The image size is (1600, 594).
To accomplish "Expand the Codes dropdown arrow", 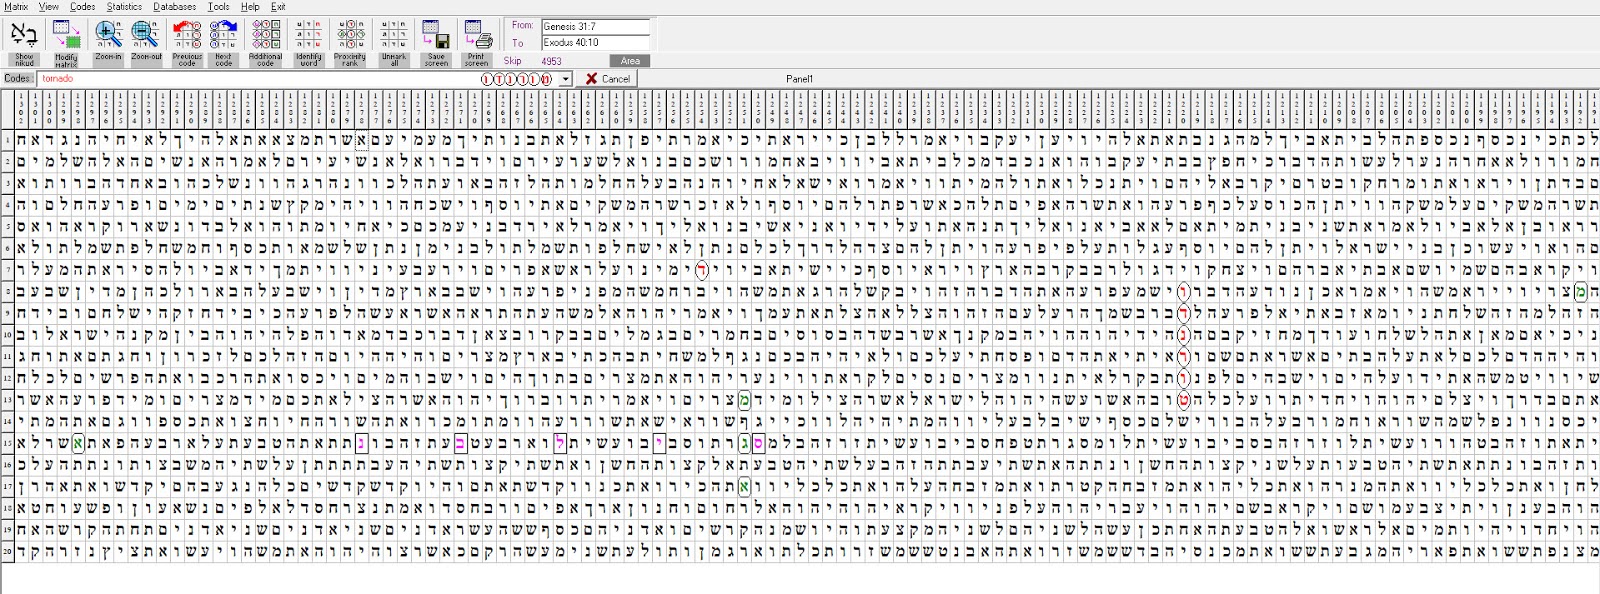I will point(565,79).
